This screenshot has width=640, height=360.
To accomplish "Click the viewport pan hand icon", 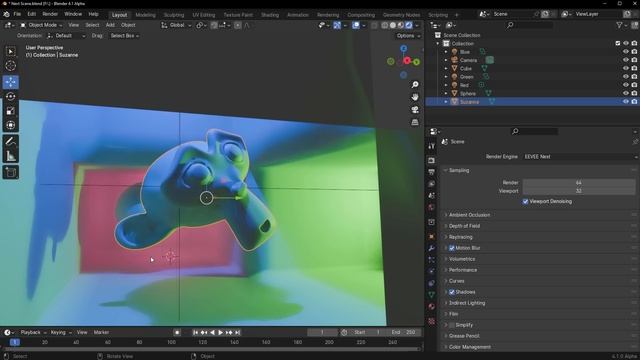I will 415,97.
